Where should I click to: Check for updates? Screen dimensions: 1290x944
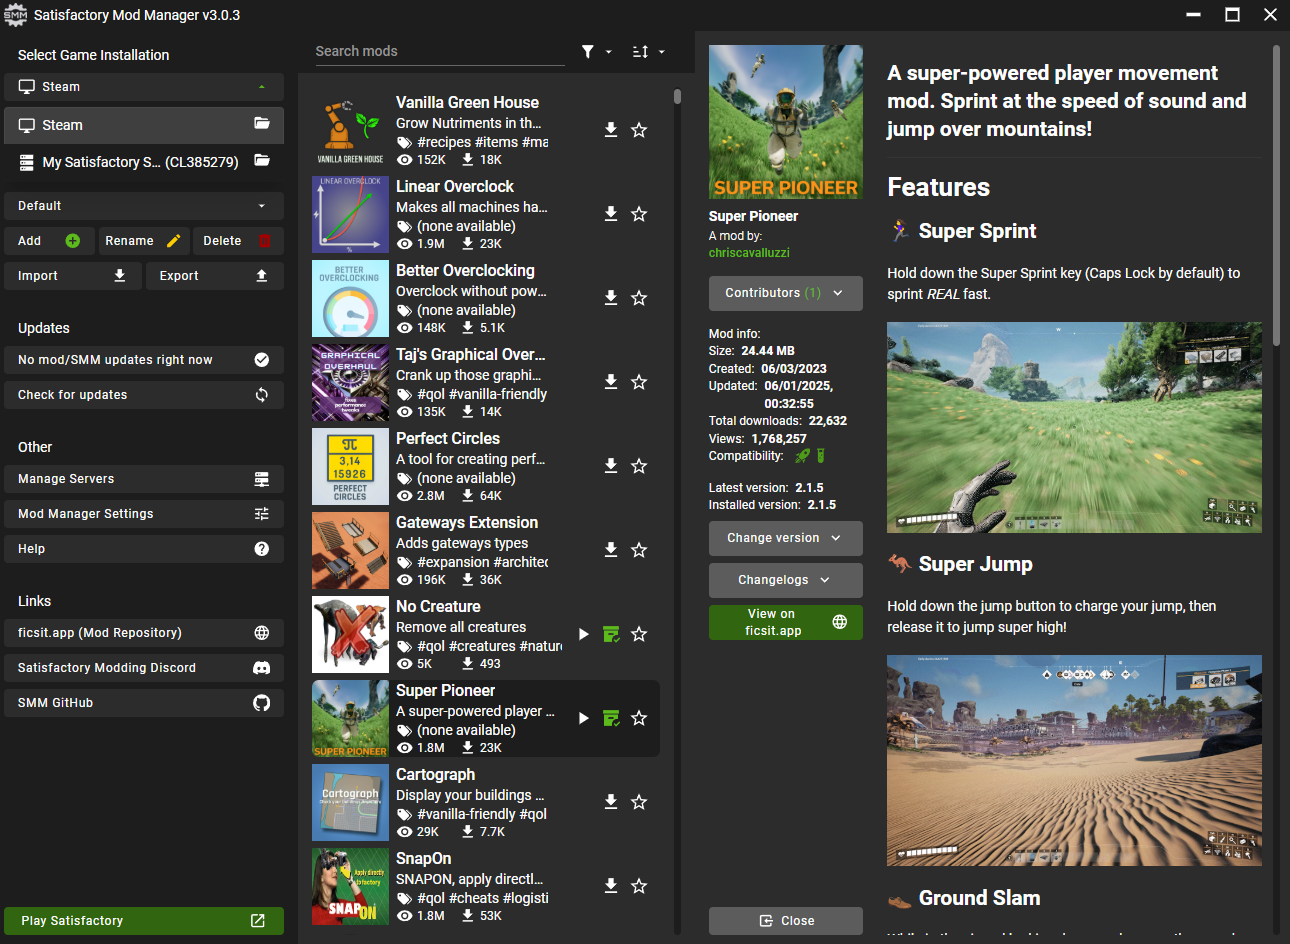click(x=144, y=395)
